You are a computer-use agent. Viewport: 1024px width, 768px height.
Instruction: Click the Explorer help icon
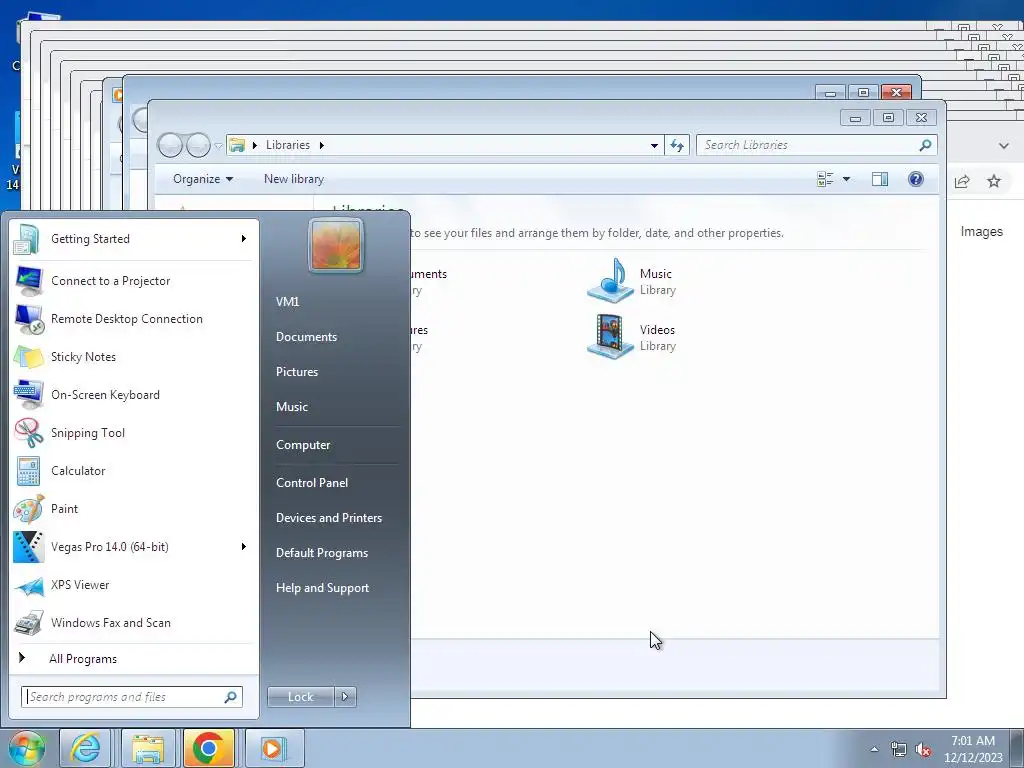pos(916,179)
